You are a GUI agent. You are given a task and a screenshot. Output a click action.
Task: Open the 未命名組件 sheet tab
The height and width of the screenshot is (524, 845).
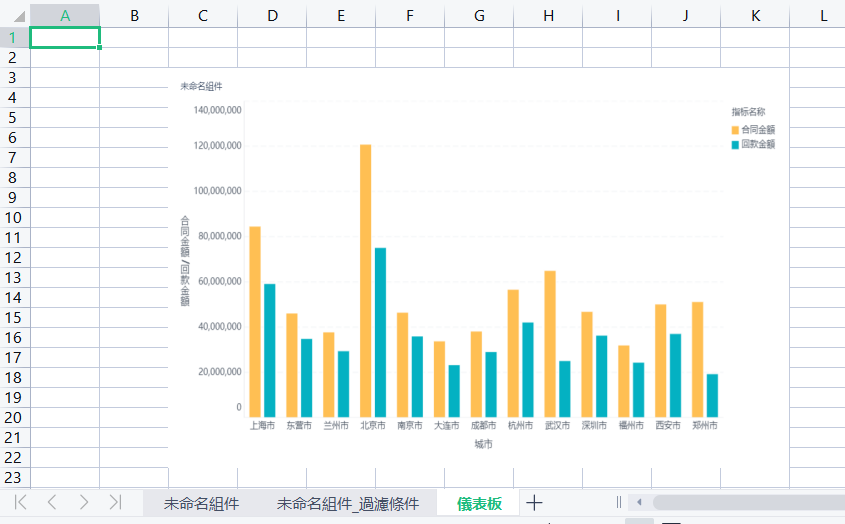[201, 504]
